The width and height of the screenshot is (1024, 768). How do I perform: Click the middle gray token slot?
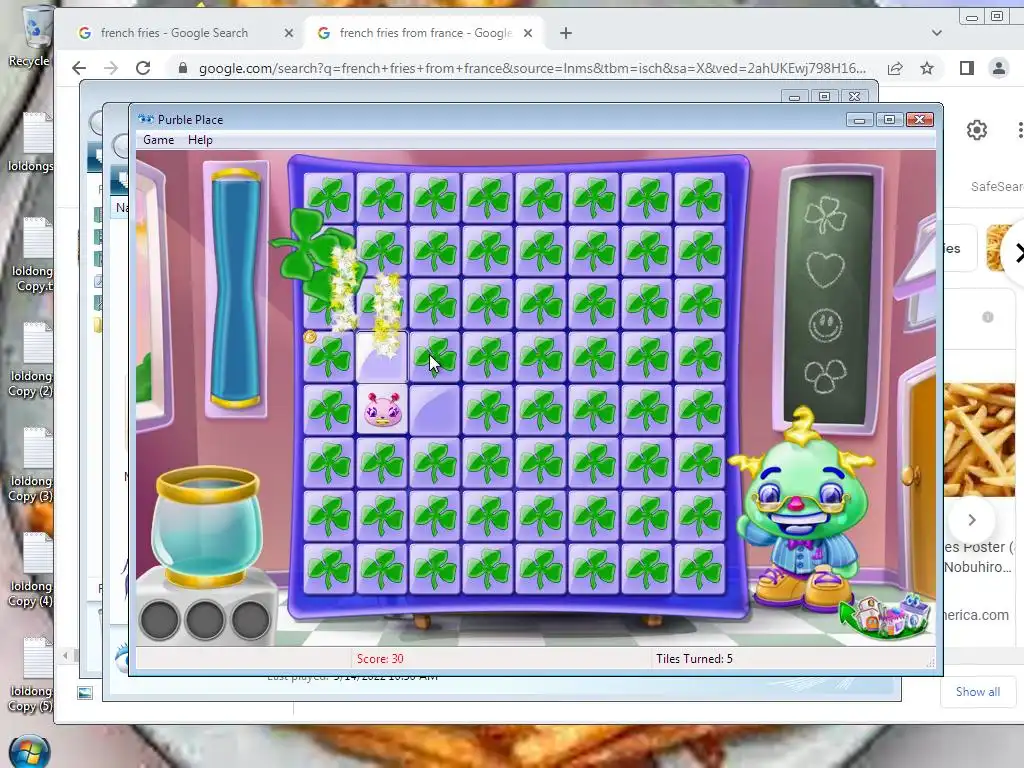point(205,620)
